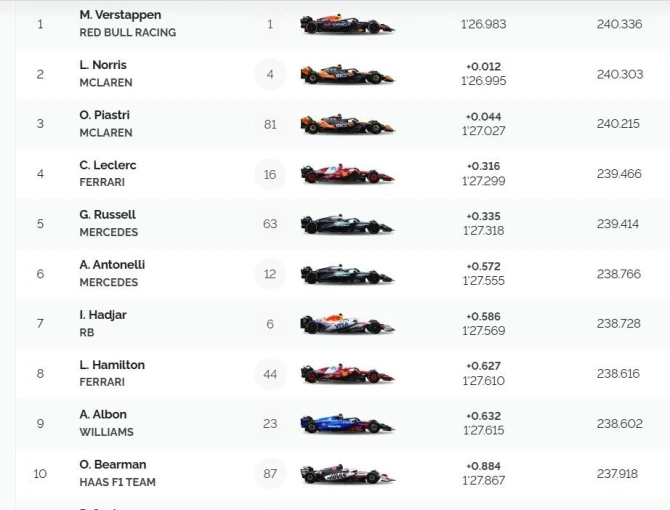670x510 pixels.
Task: Click Albon's Williams car image
Action: tap(347, 423)
